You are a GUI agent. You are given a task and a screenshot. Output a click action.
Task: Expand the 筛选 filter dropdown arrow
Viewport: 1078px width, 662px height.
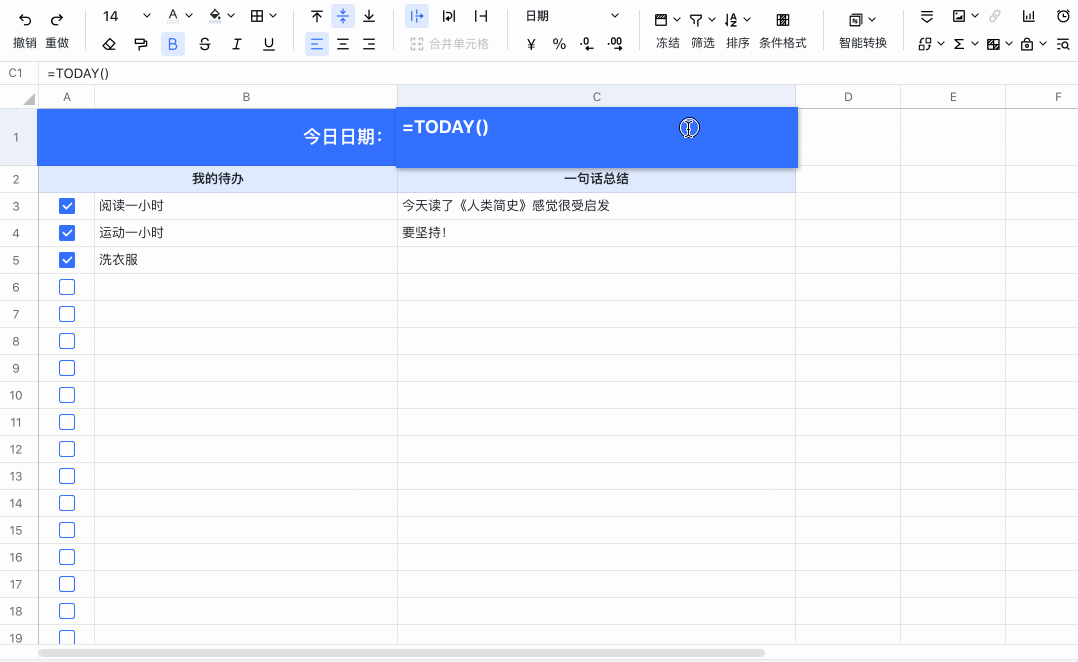click(x=712, y=20)
